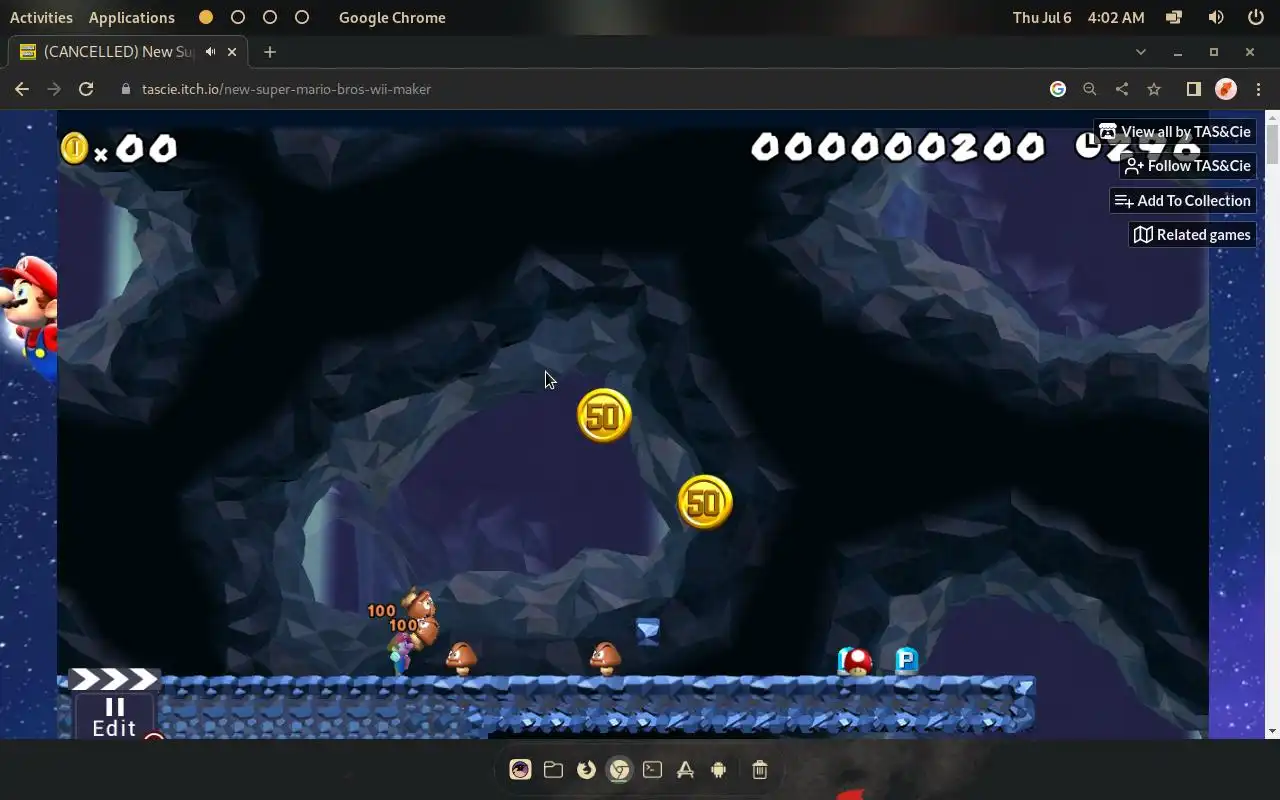Click the Goomba nearest the 50 coins
This screenshot has height=800, width=1280.
pyautogui.click(x=605, y=659)
